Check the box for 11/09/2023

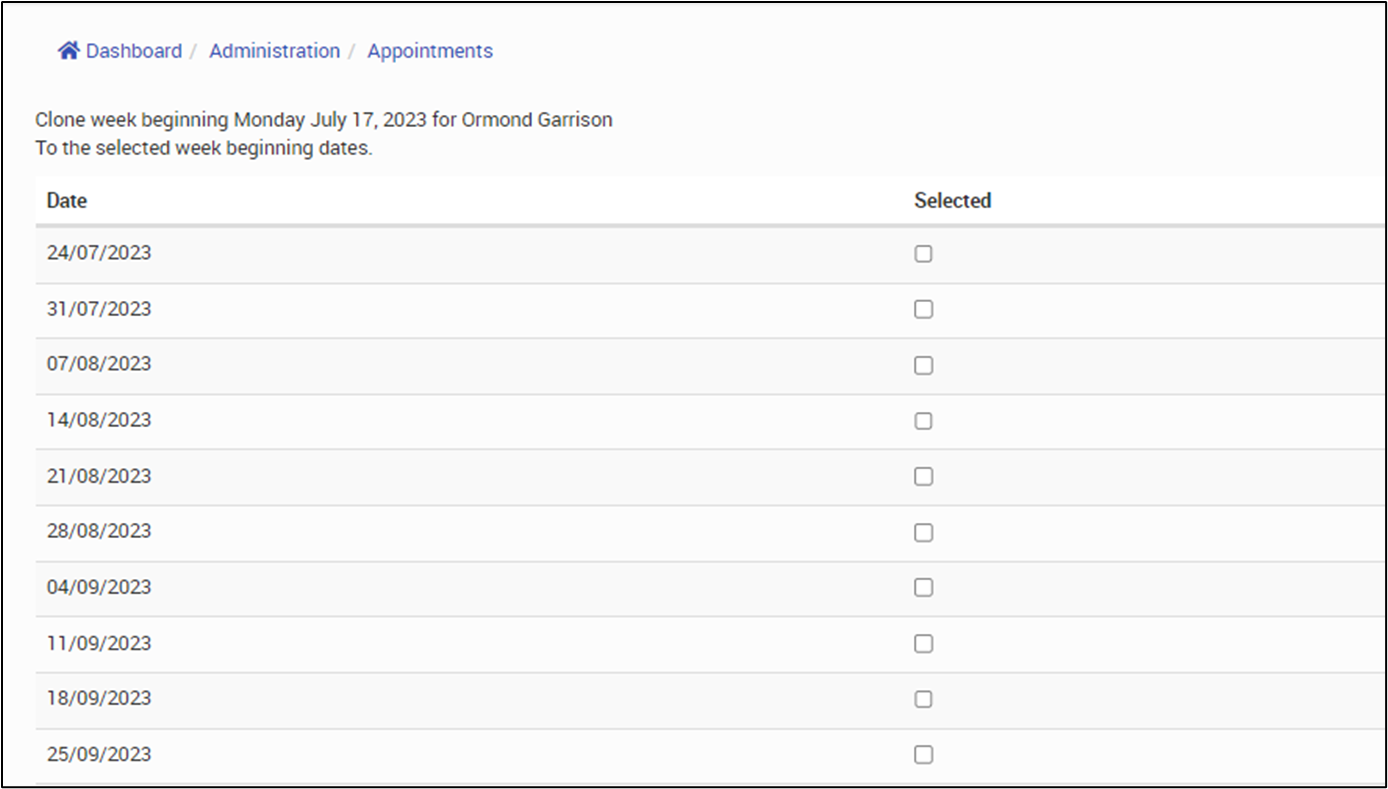coord(923,643)
